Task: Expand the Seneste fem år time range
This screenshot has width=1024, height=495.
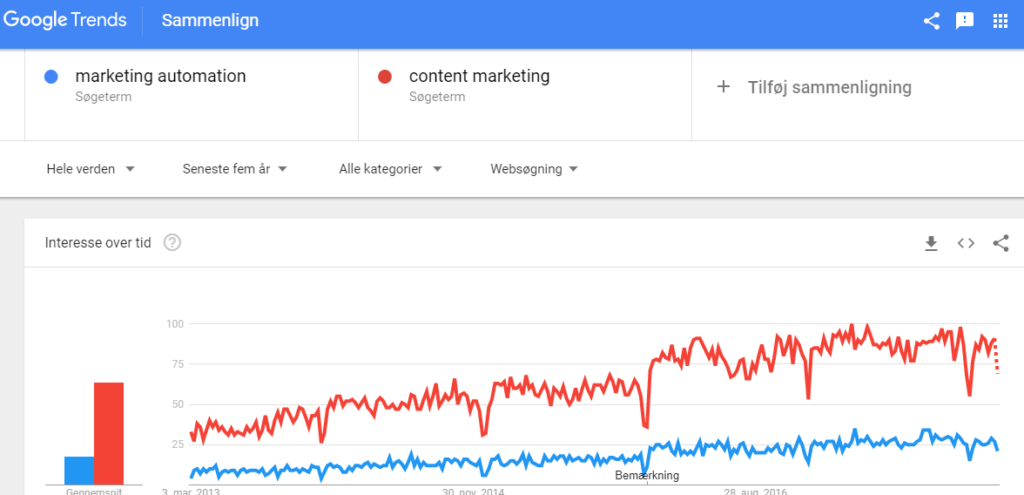Action: 235,169
